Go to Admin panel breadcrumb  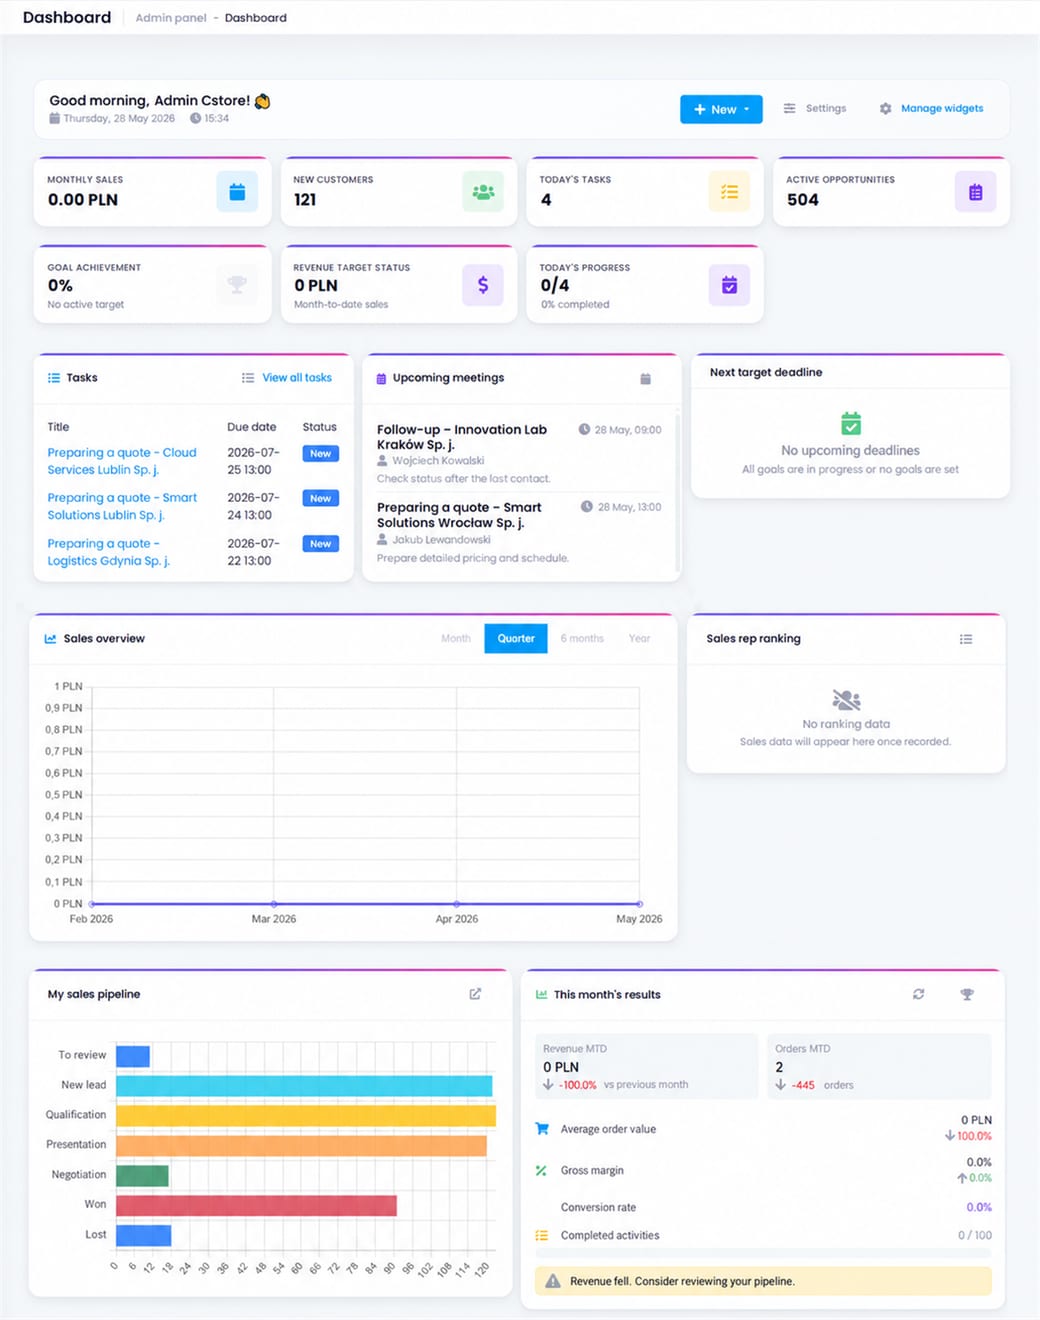[x=171, y=18]
